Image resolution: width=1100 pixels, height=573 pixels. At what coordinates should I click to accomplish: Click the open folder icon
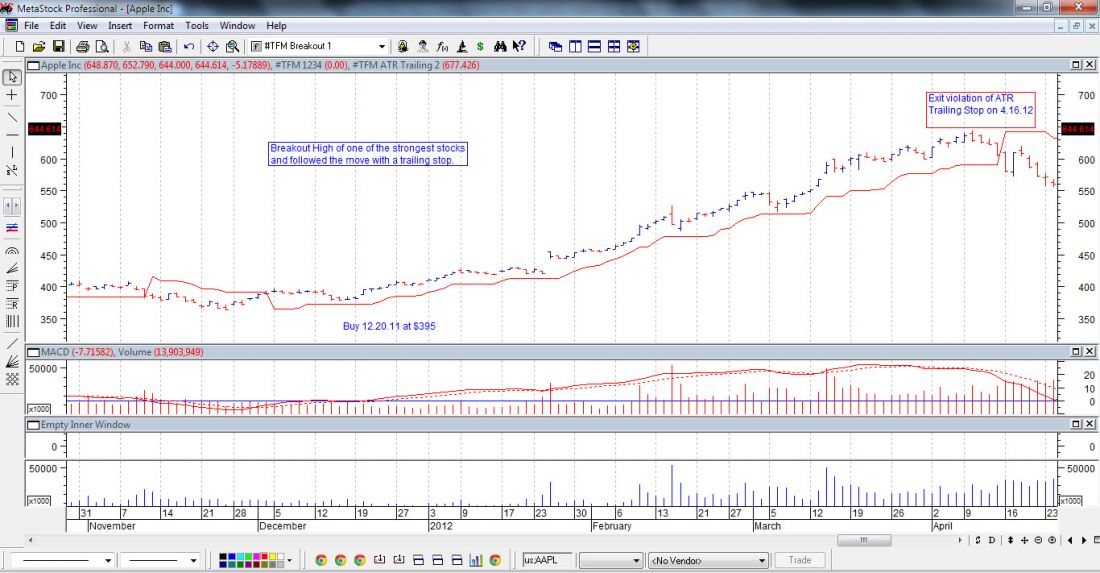click(39, 46)
